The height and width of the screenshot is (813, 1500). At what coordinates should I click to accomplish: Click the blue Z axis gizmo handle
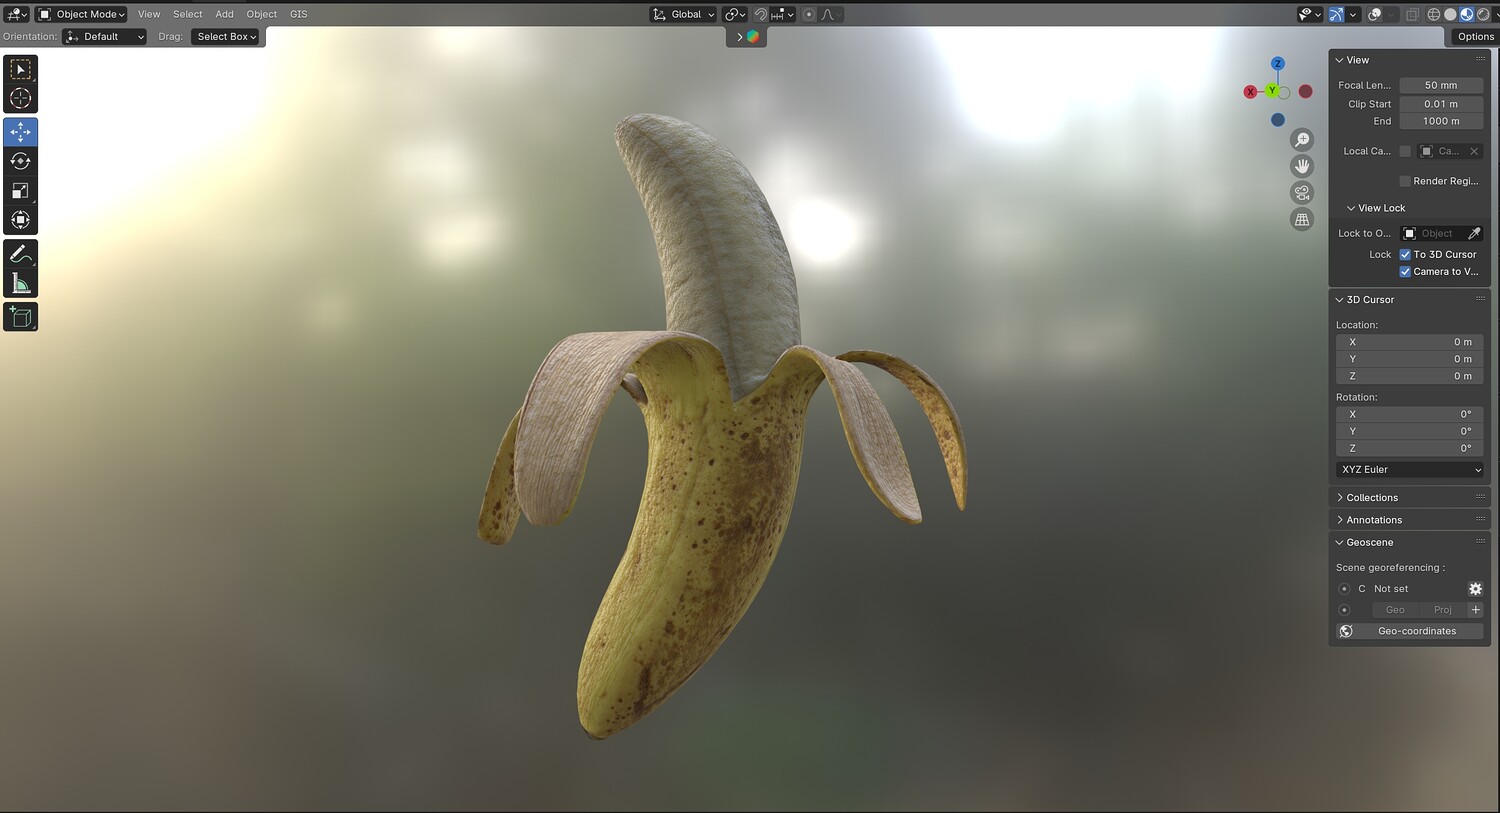(x=1277, y=64)
